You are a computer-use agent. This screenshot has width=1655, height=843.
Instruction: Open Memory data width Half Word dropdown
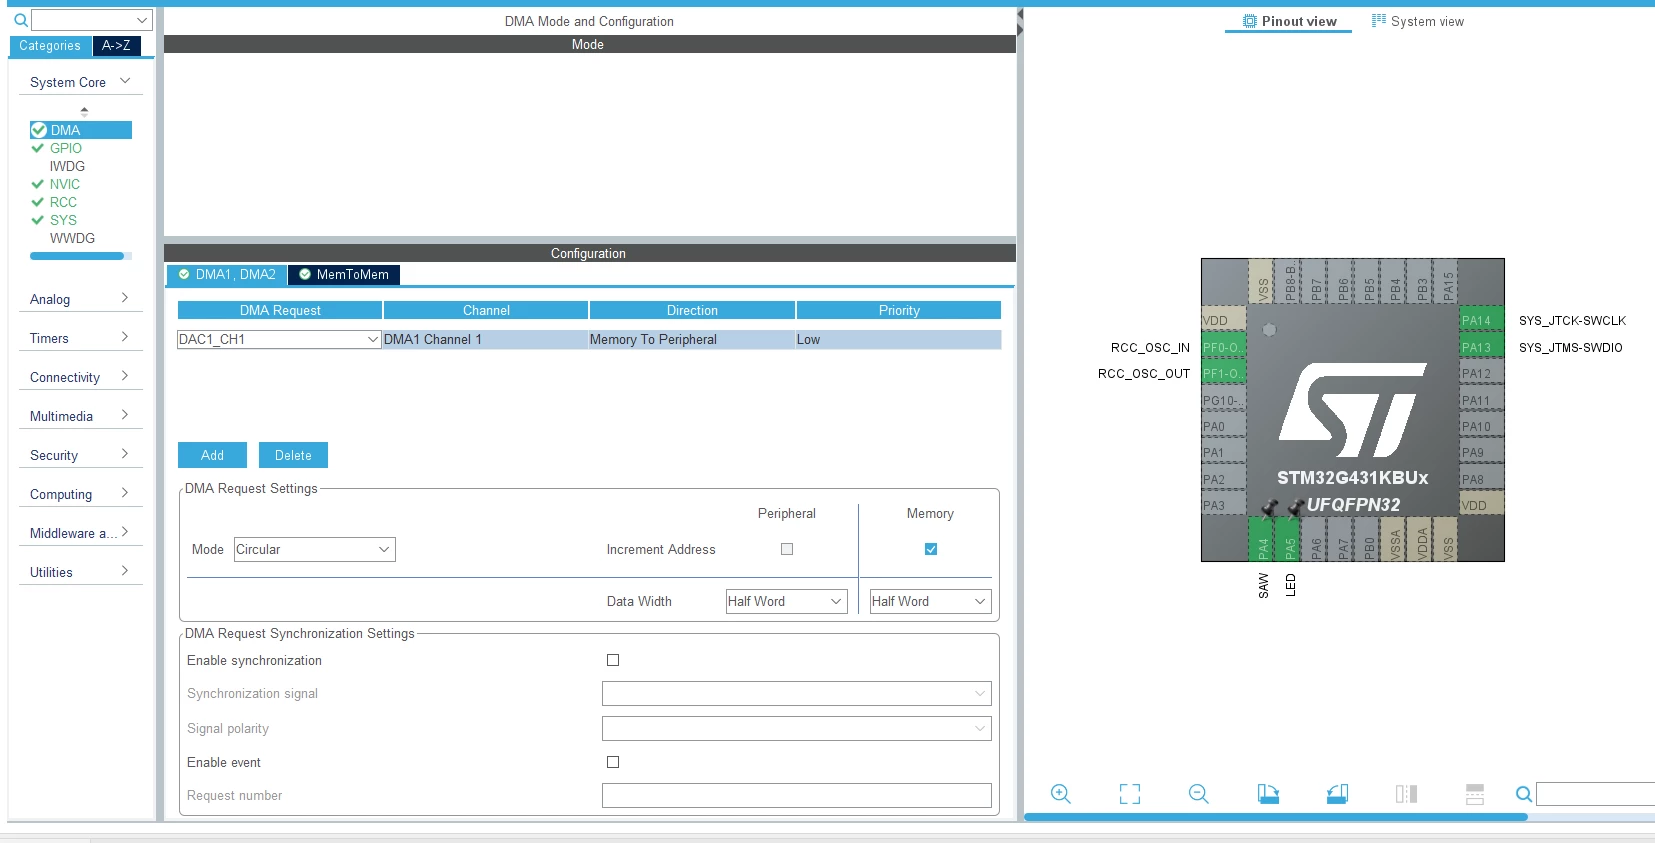[930, 601]
